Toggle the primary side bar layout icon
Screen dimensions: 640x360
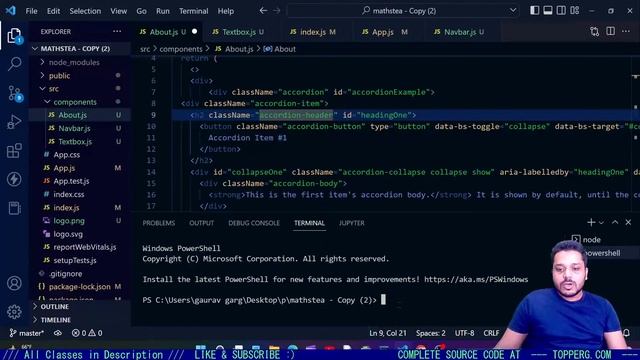(534, 11)
